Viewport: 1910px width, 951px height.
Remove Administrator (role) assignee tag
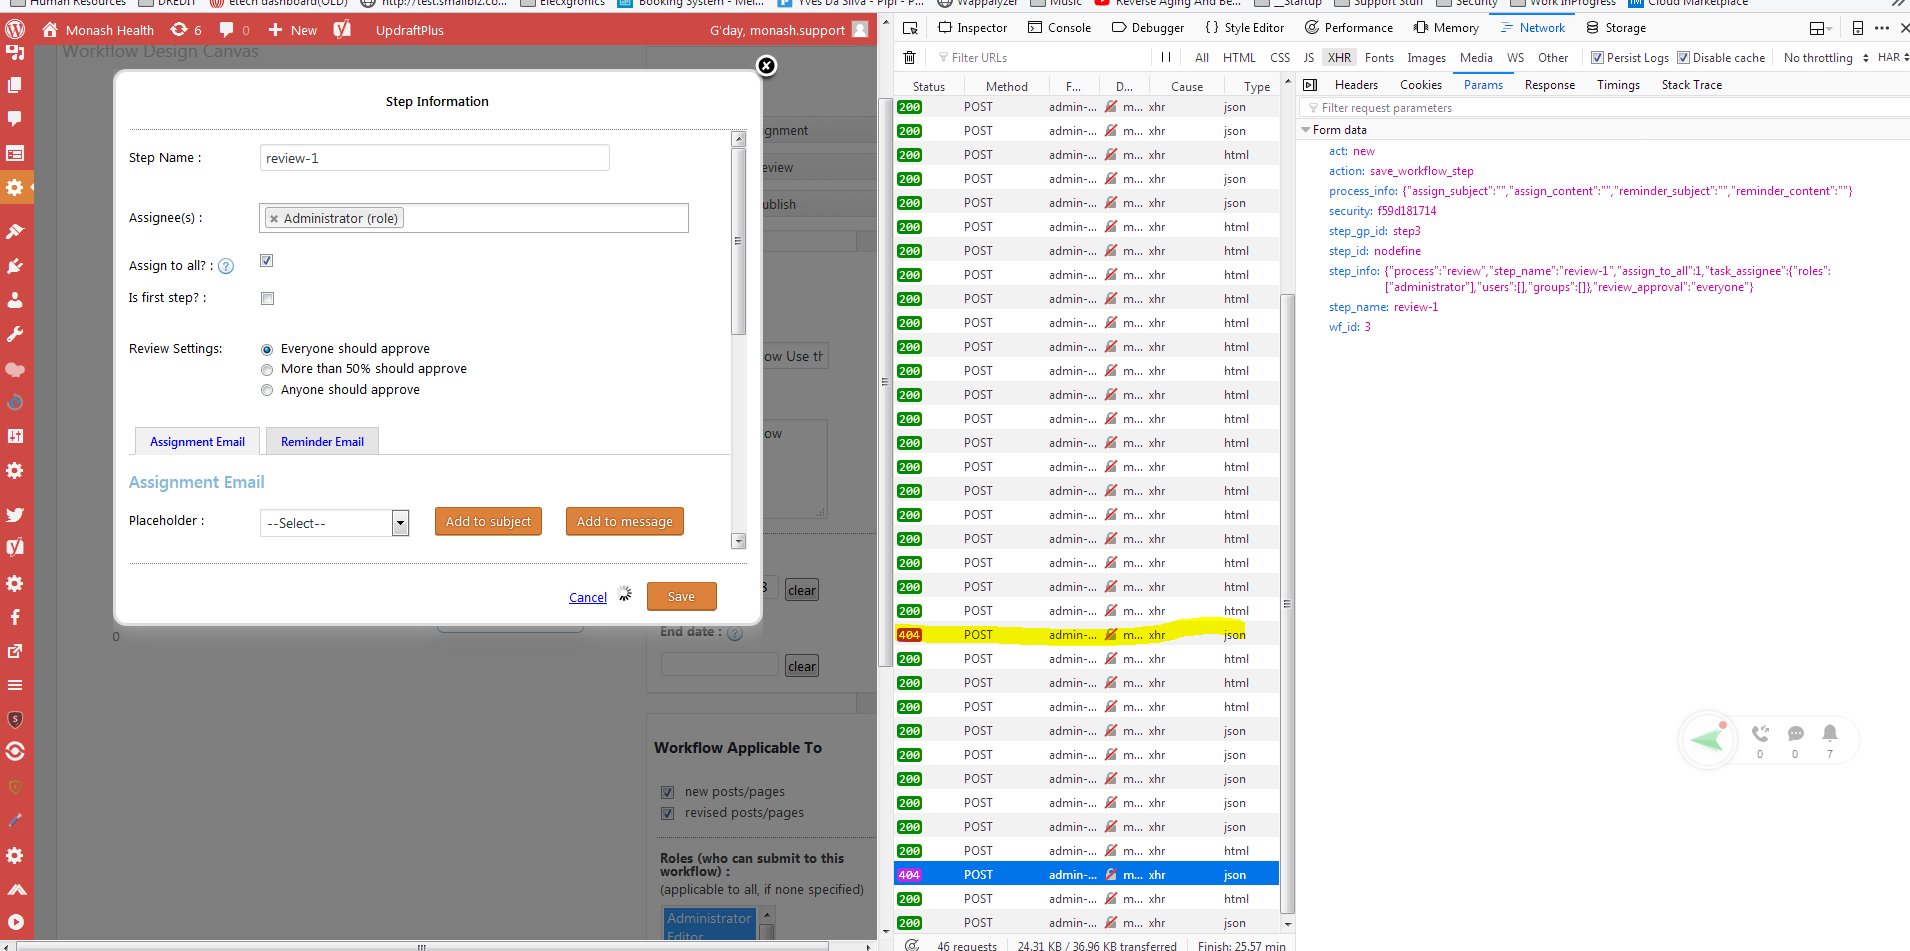coord(274,218)
